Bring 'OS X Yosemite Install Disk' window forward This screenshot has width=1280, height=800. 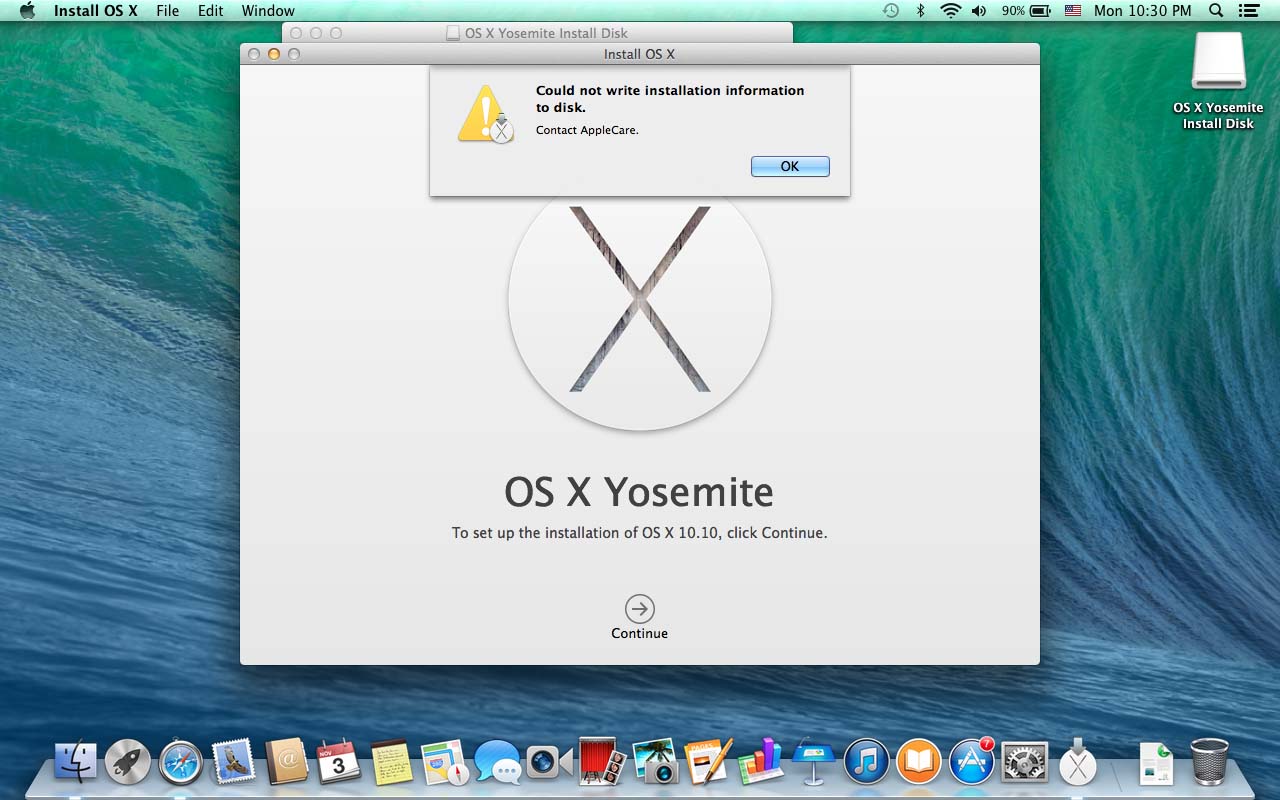coord(538,33)
